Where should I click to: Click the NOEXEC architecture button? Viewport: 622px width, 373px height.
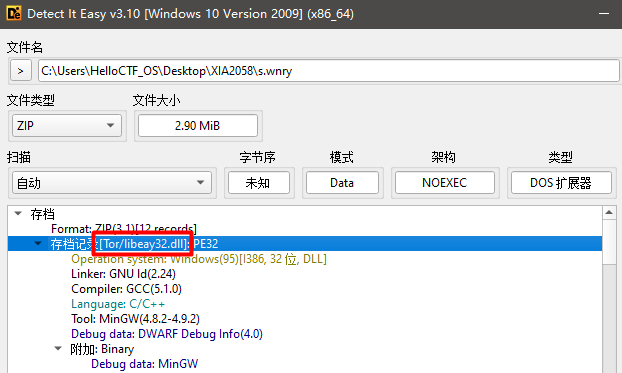coord(445,183)
